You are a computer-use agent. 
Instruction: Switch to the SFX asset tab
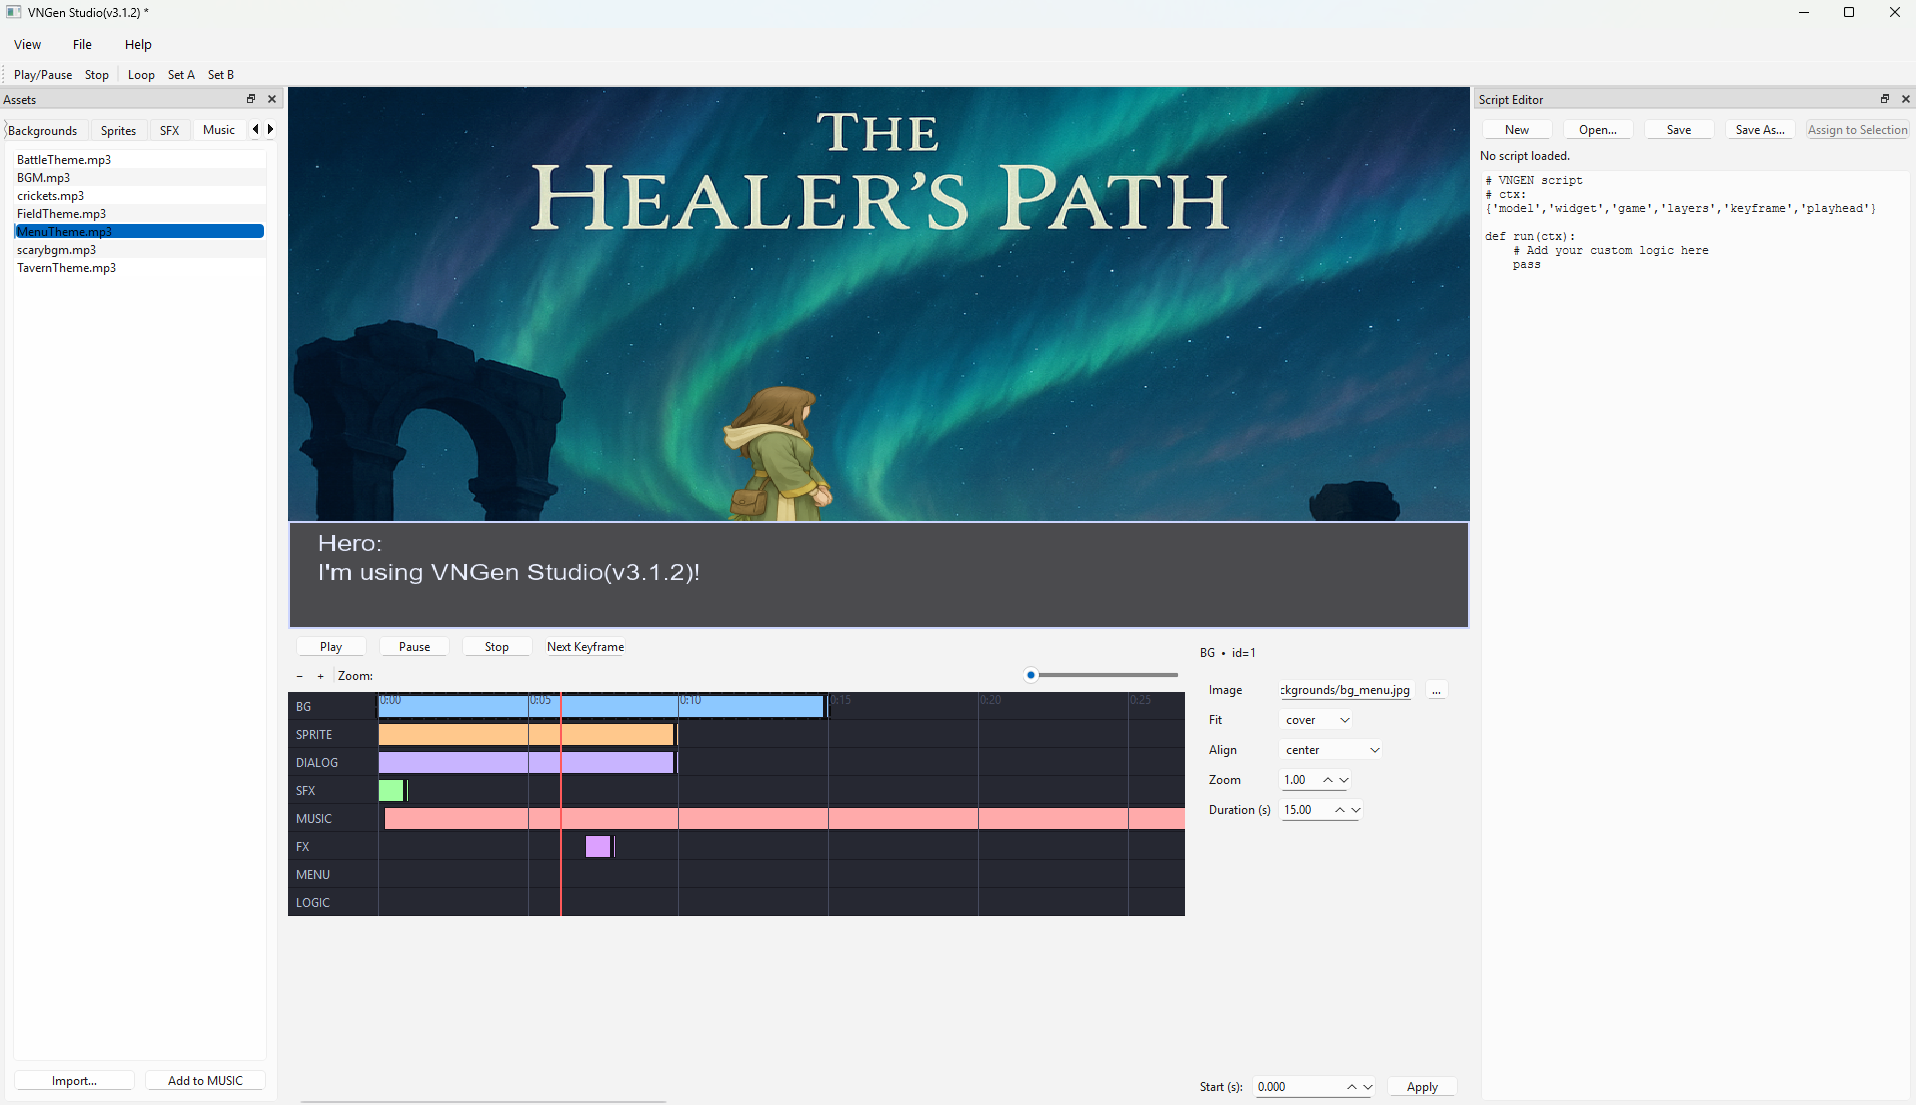(x=170, y=130)
